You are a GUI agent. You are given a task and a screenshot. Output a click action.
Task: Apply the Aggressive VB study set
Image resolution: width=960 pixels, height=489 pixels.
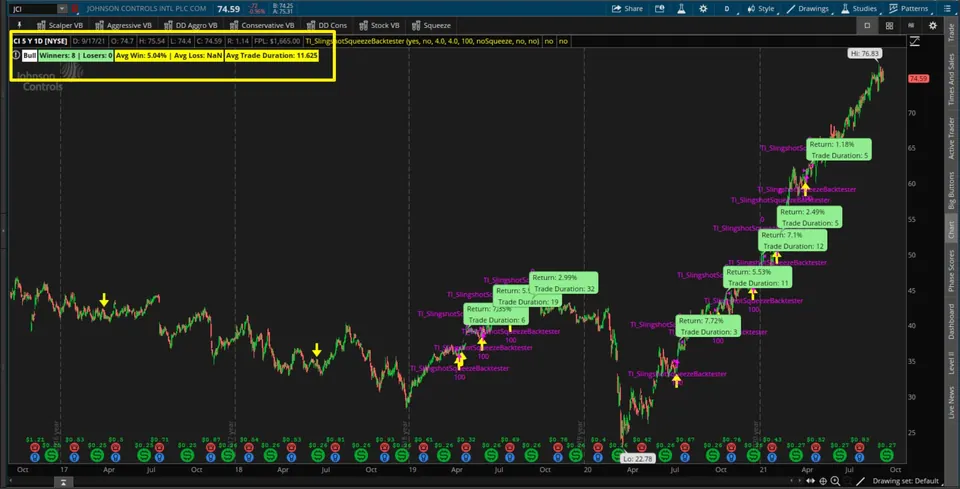(122, 25)
